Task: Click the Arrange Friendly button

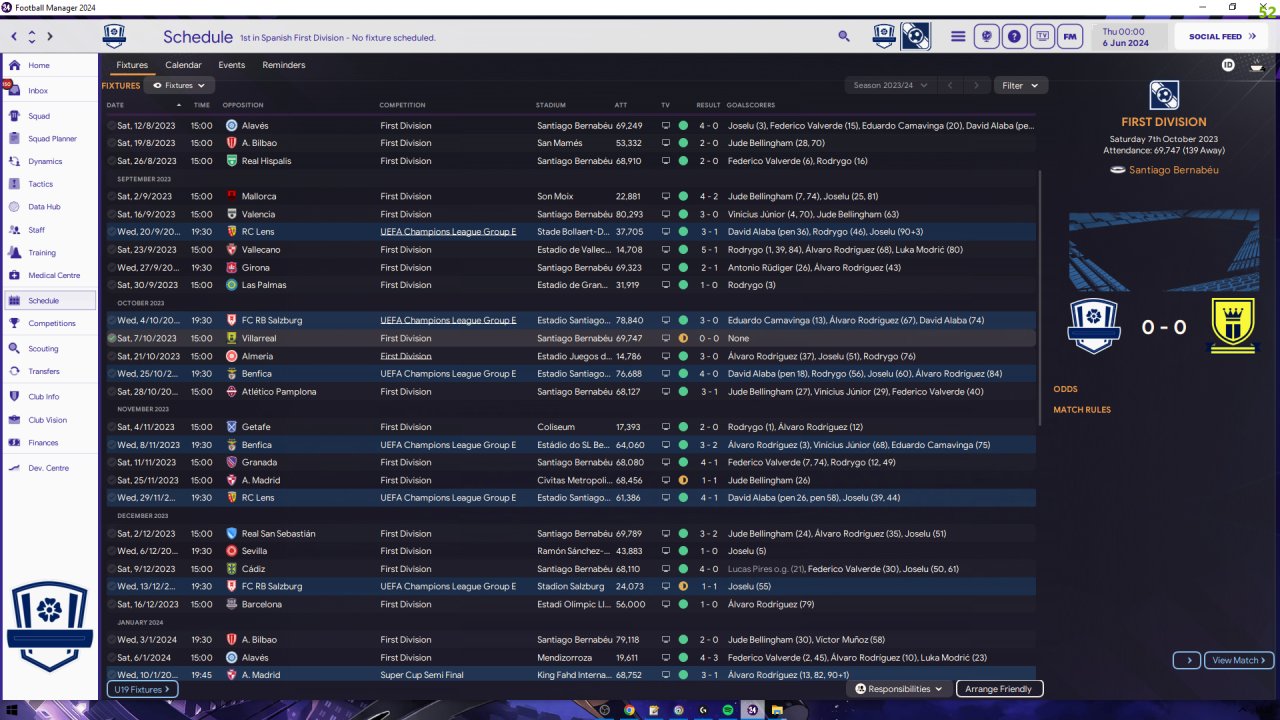Action: [999, 689]
